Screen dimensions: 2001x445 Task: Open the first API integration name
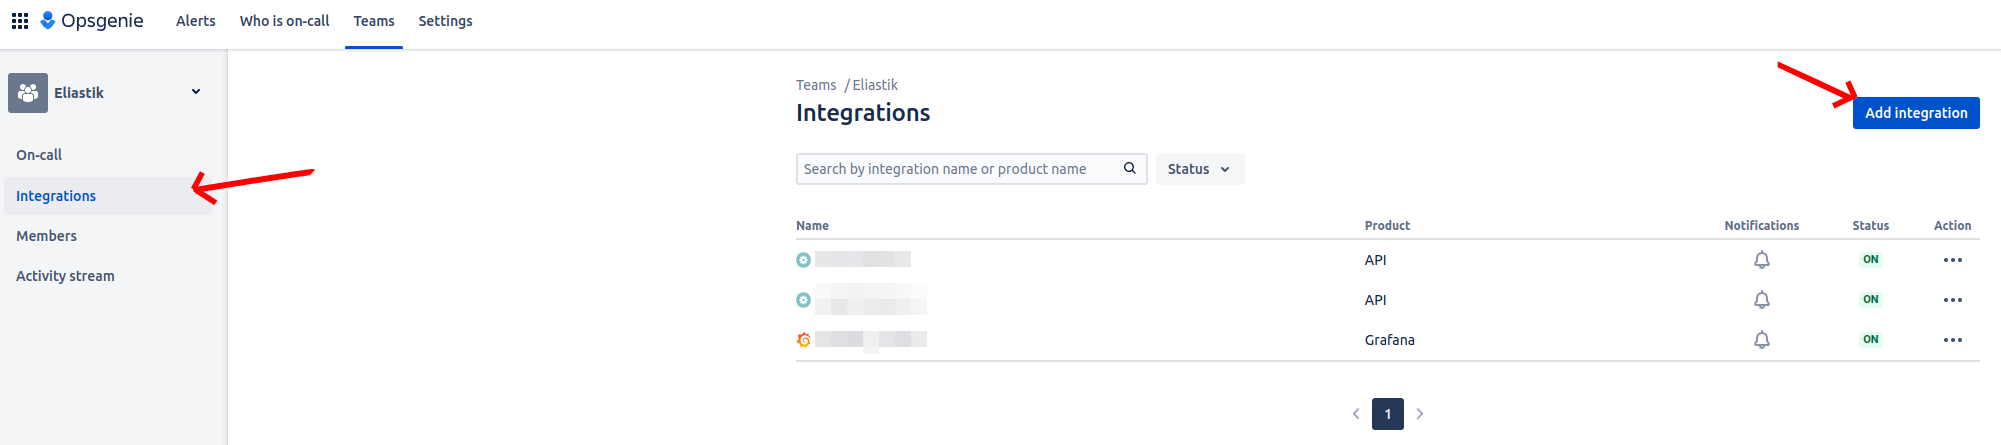863,260
